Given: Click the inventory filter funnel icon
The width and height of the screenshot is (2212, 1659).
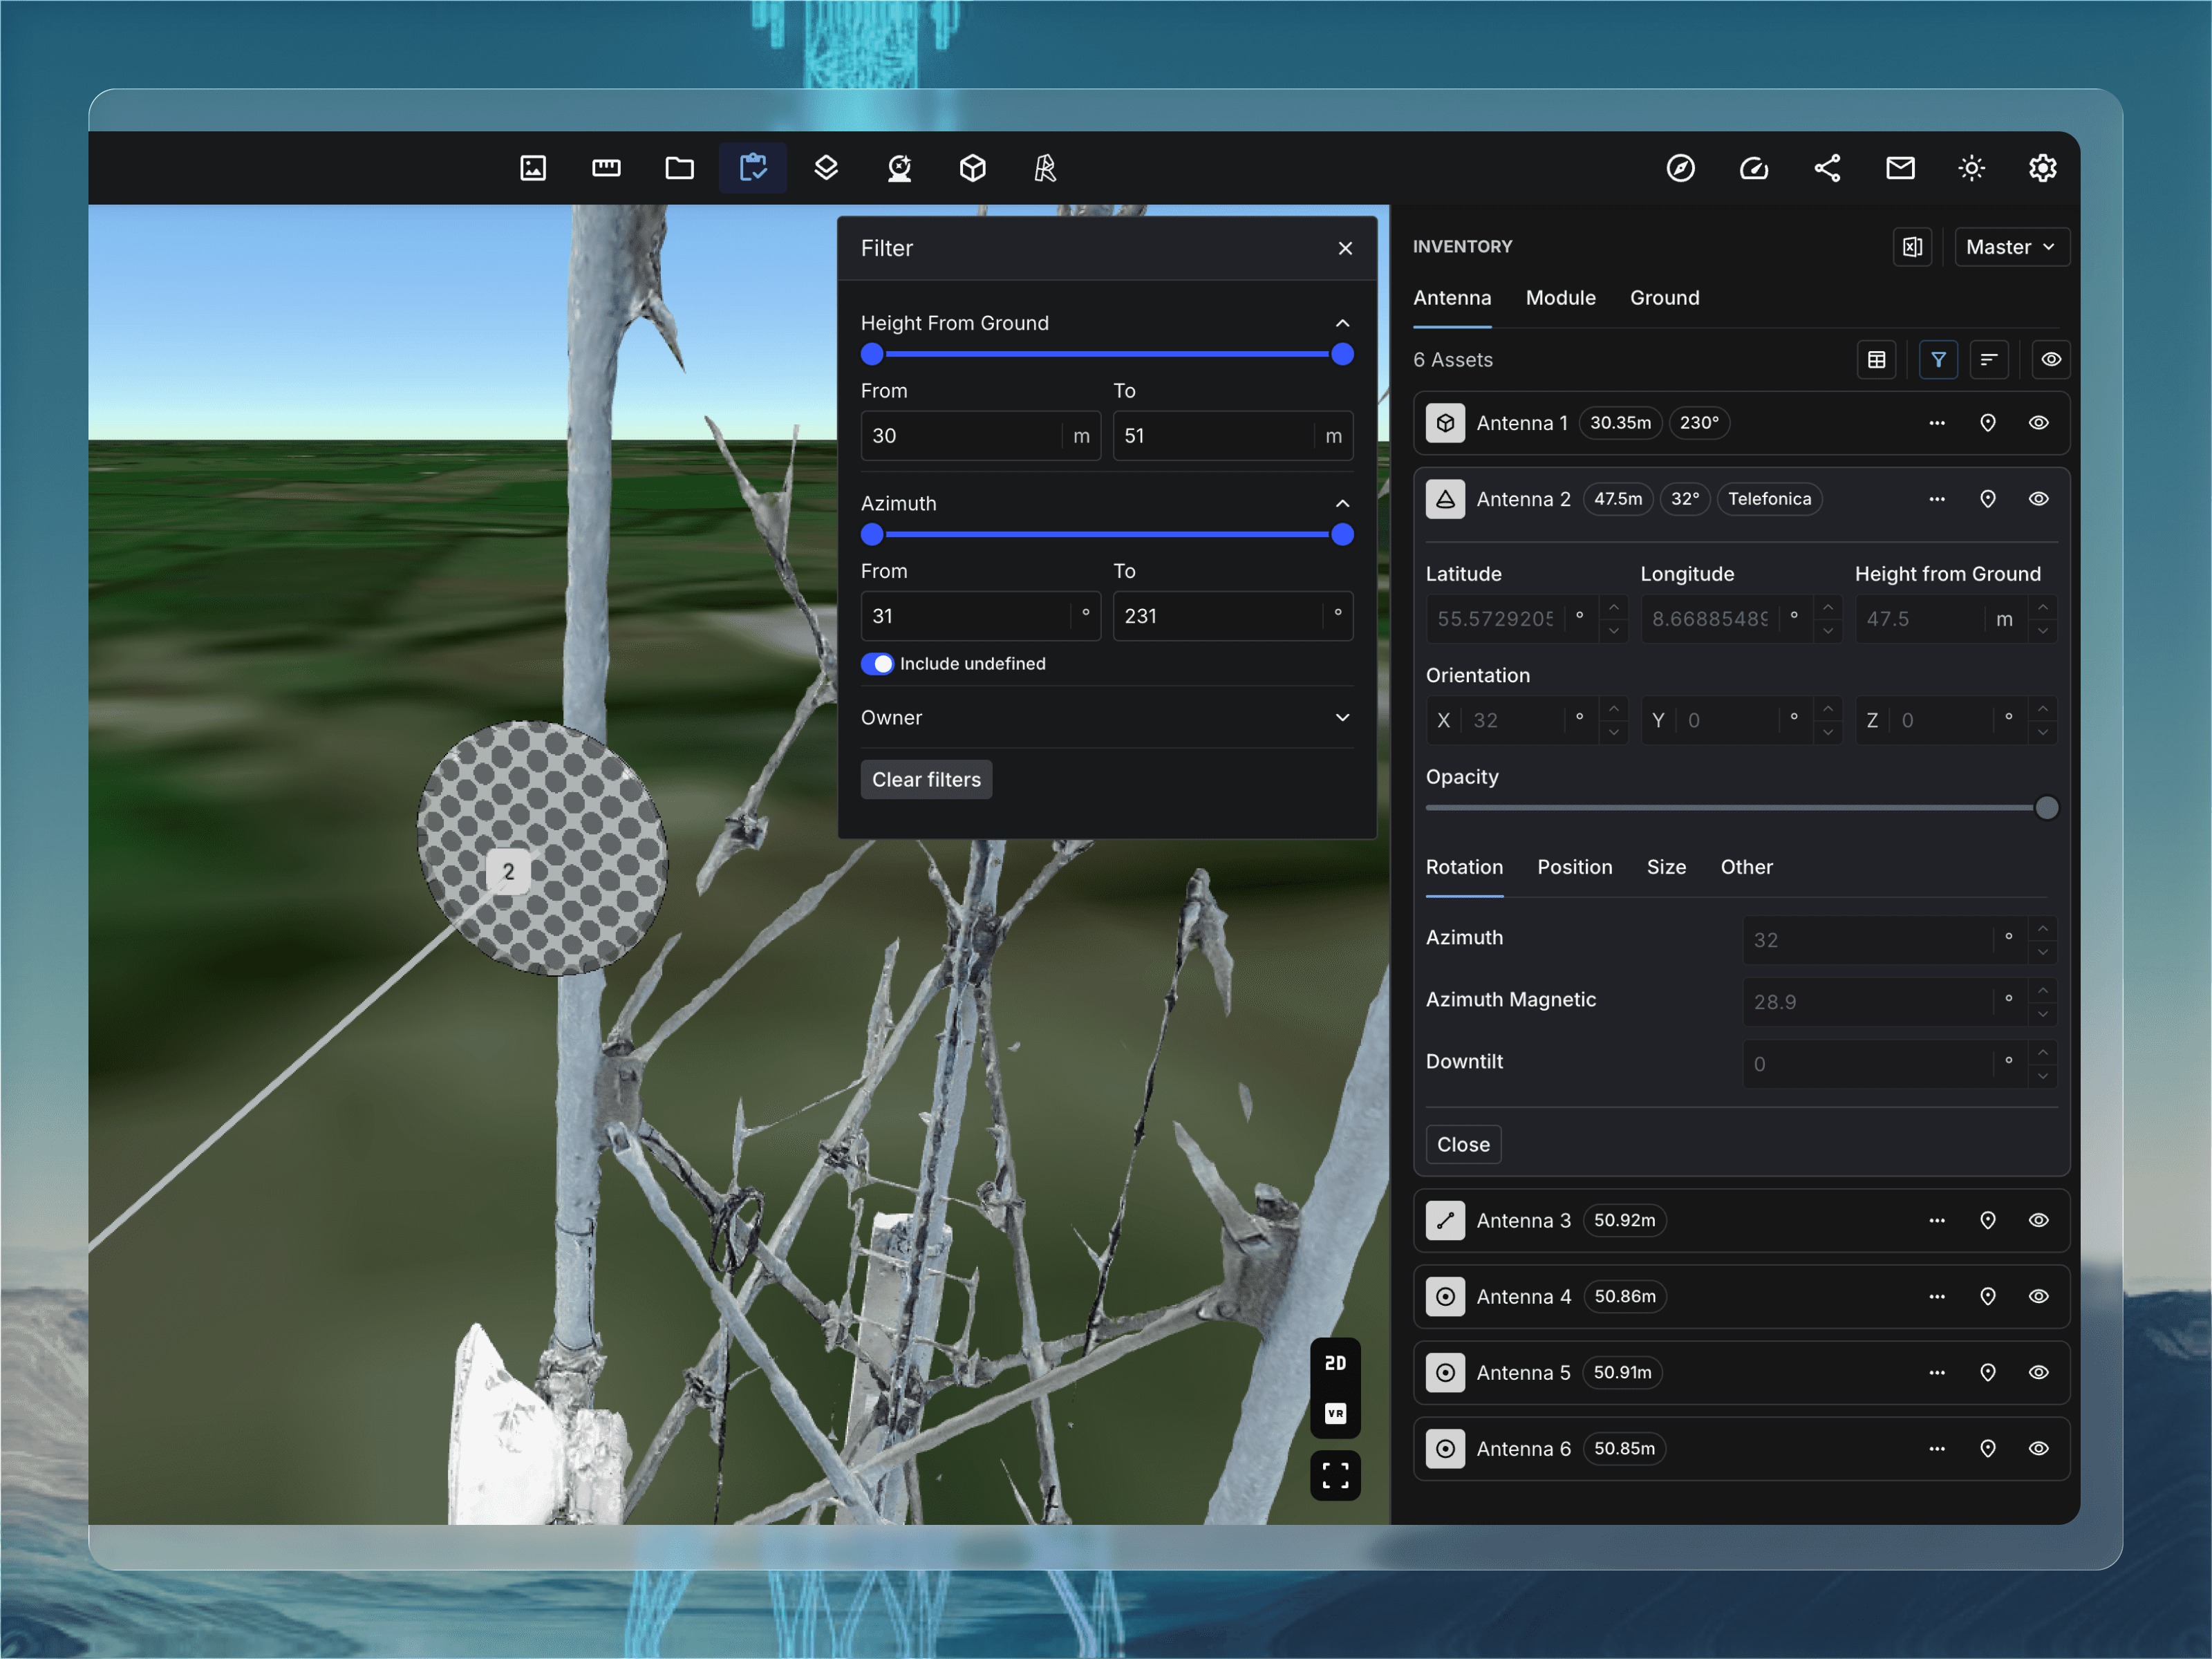Looking at the screenshot, I should pos(1938,359).
